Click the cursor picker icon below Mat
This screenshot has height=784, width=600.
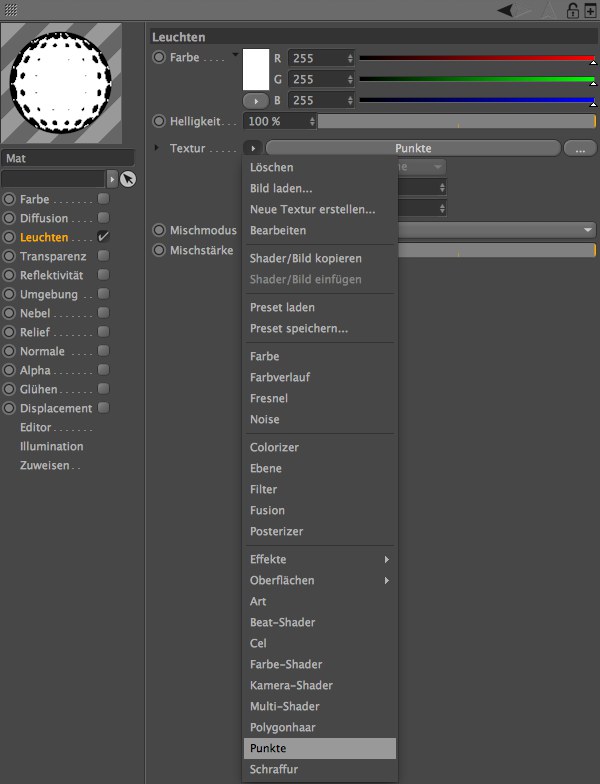coord(128,179)
